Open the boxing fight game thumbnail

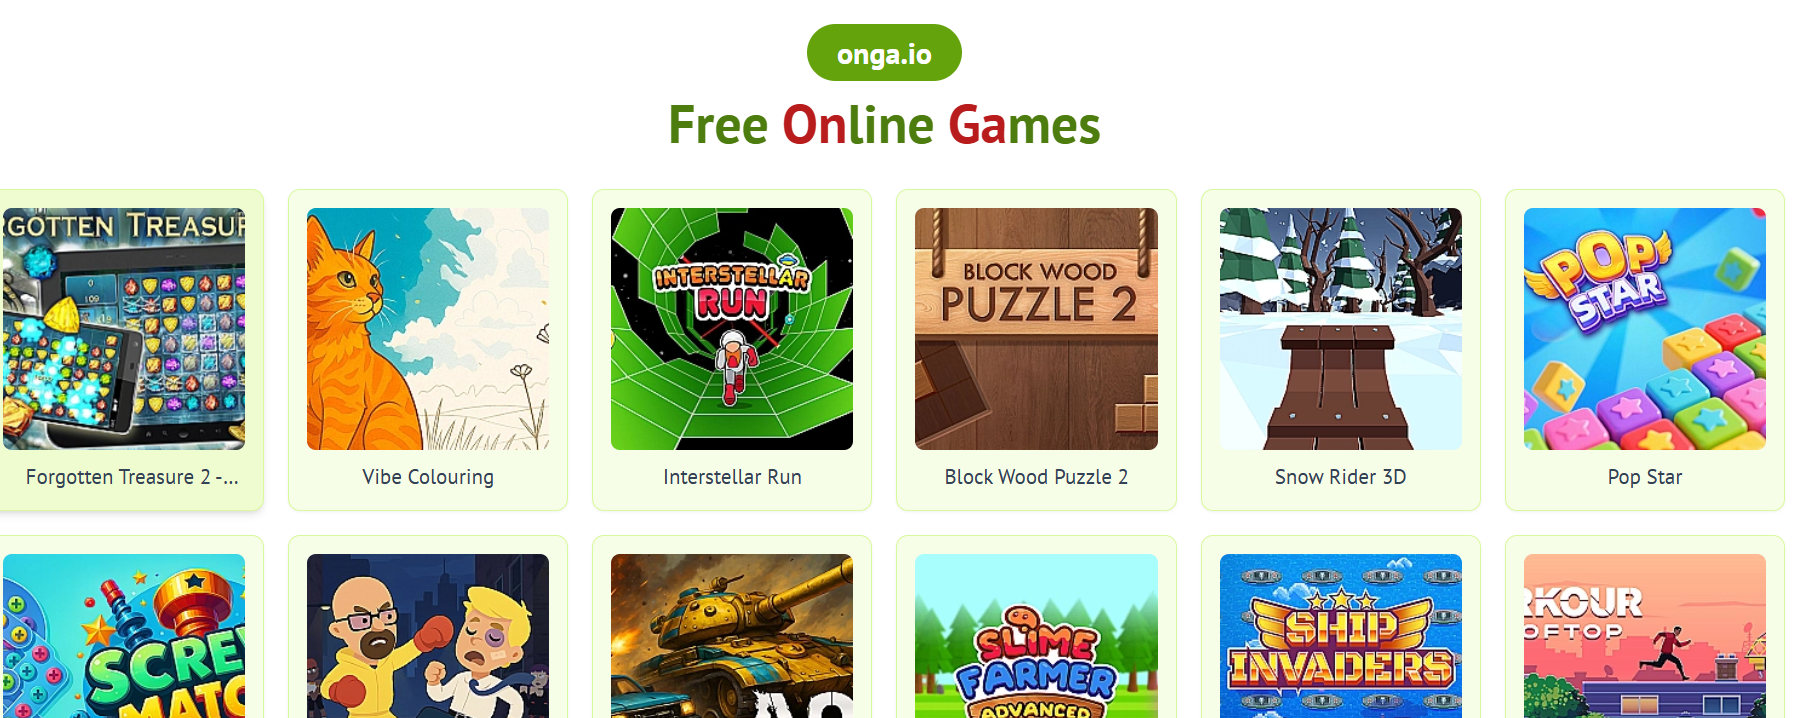428,636
